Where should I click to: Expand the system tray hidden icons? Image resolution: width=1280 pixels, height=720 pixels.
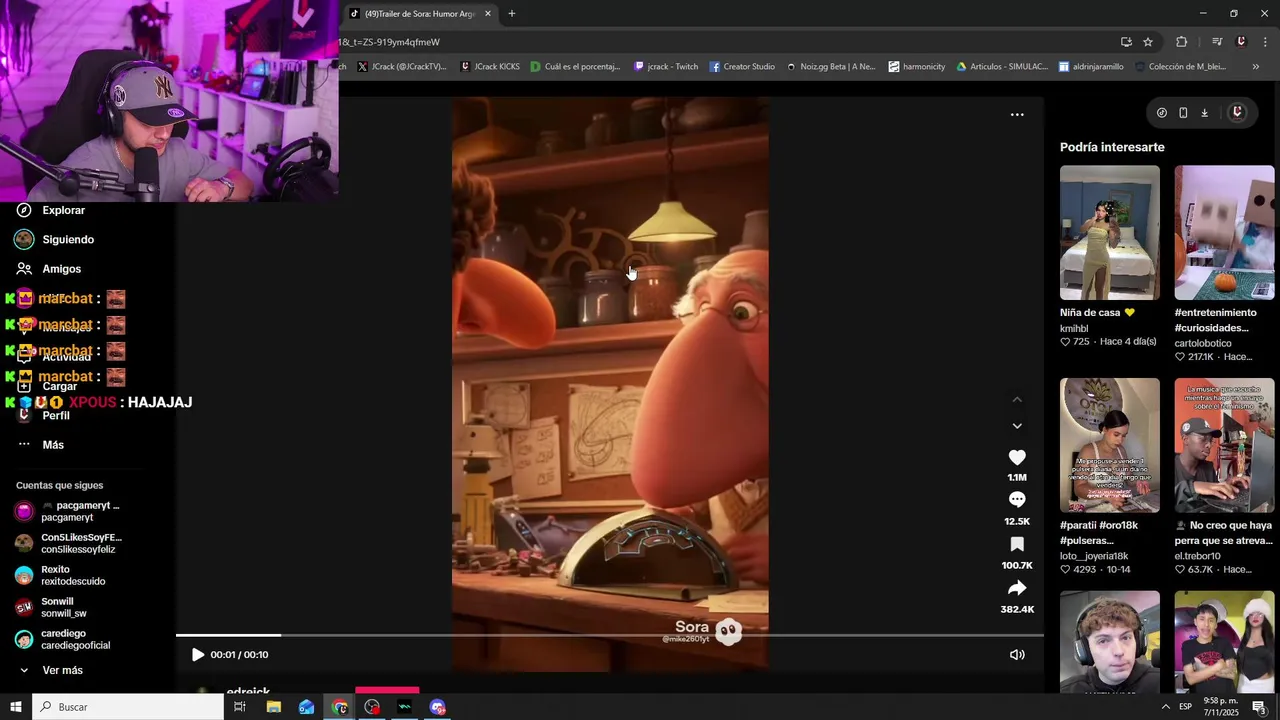[x=1165, y=707]
